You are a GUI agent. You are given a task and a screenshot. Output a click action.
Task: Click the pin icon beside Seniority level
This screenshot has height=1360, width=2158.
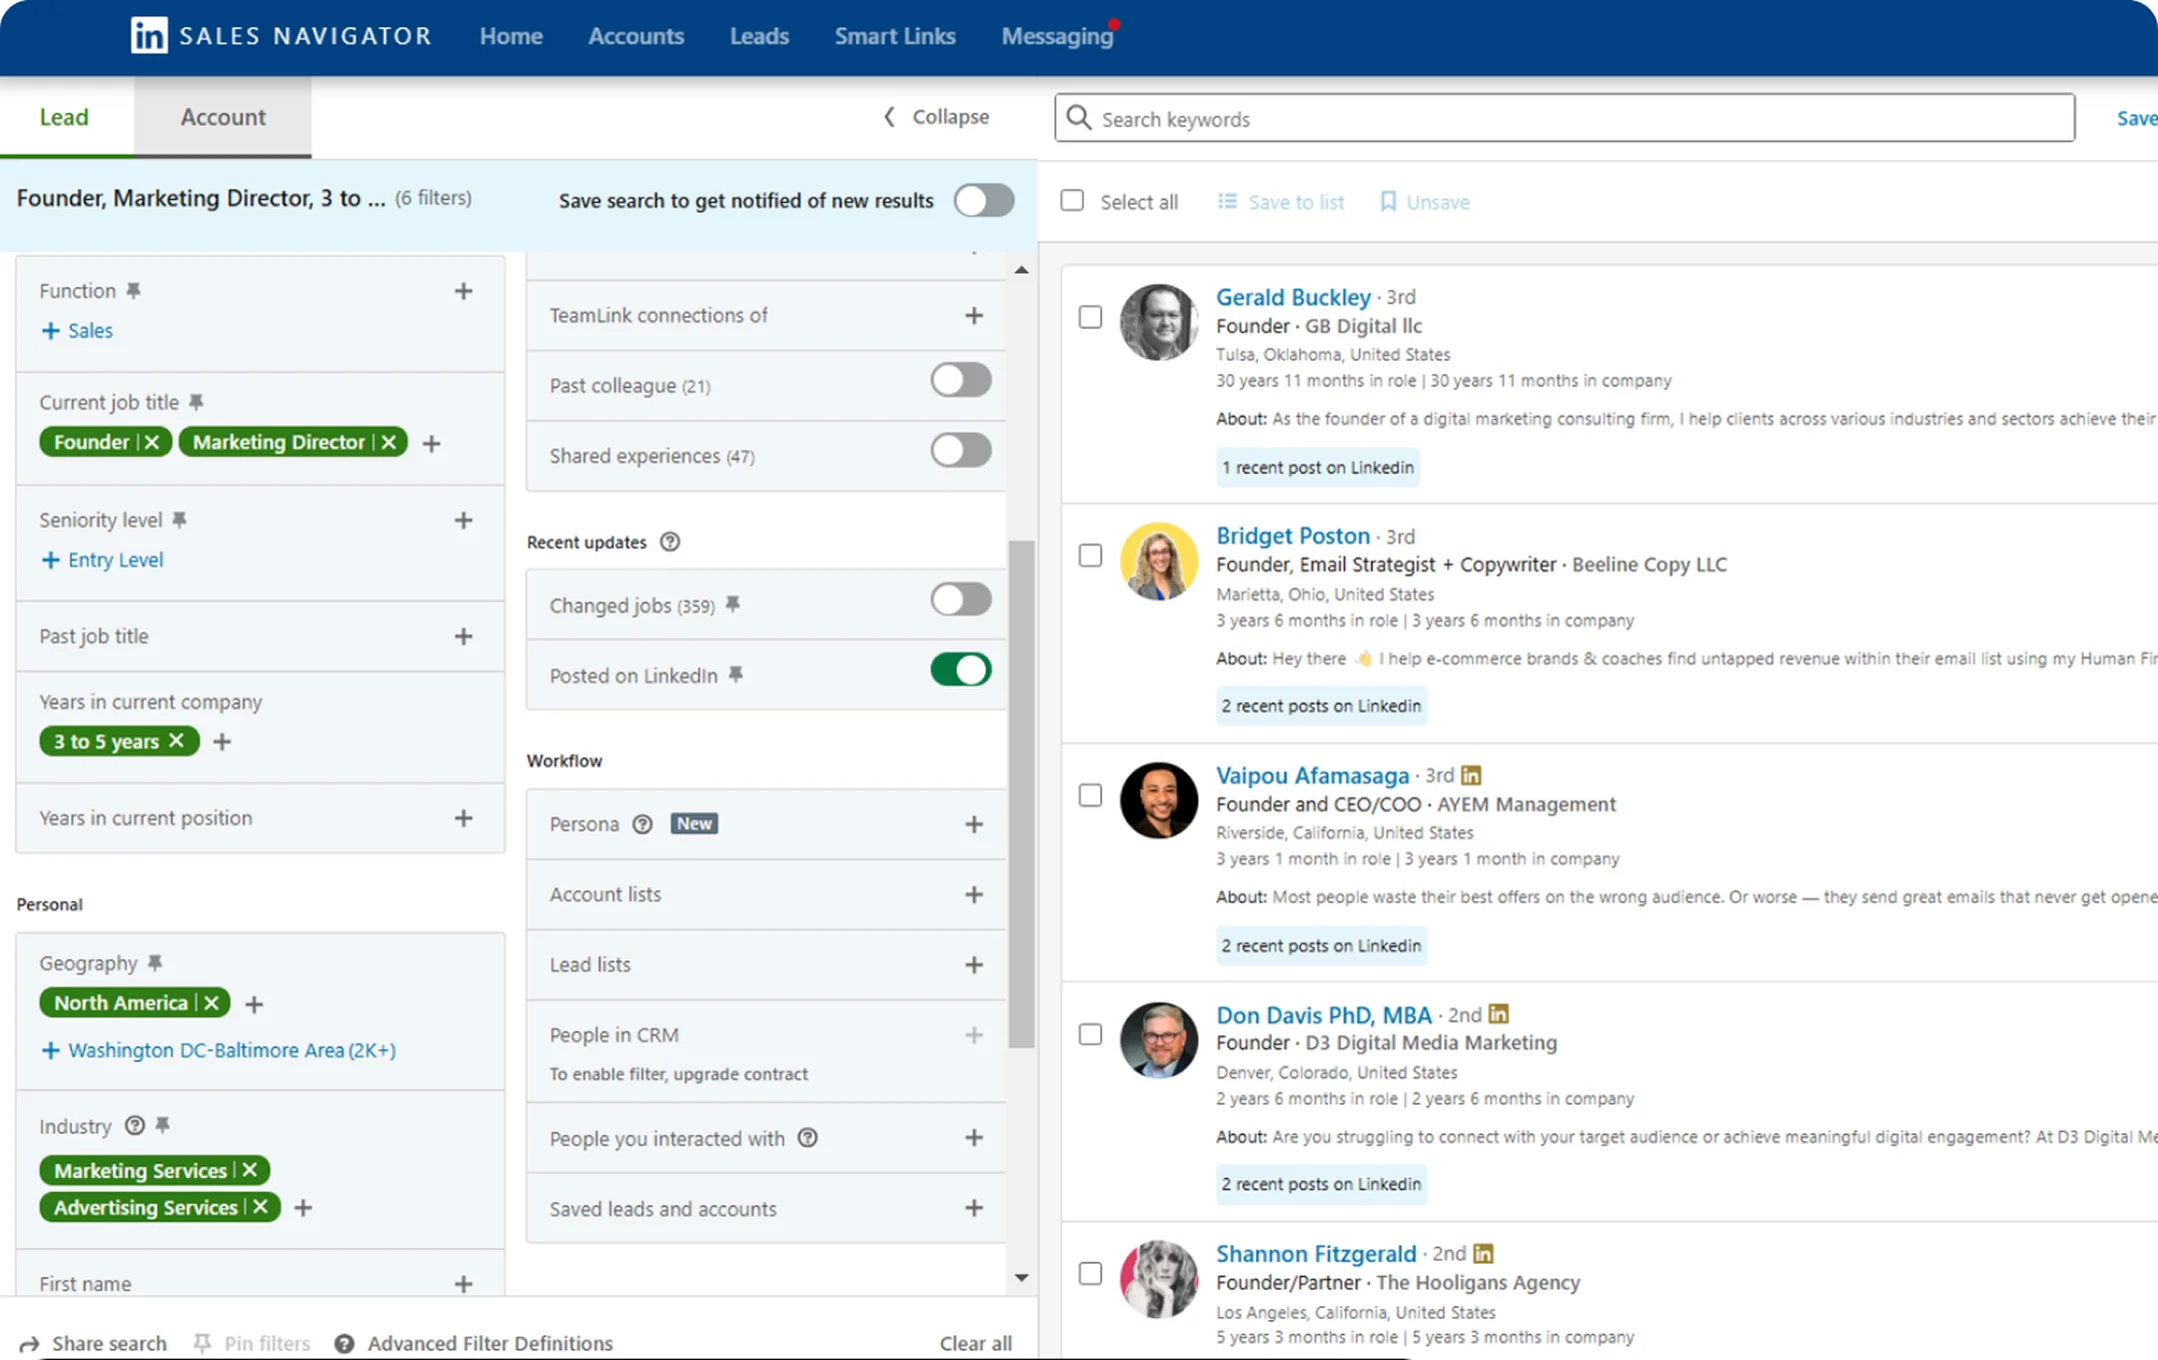click(x=179, y=520)
